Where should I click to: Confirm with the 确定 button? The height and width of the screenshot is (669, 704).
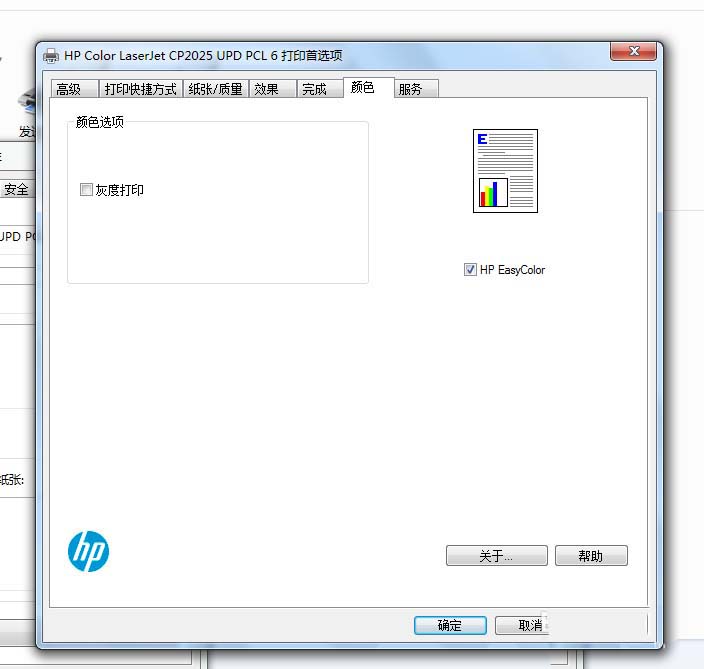[x=450, y=625]
